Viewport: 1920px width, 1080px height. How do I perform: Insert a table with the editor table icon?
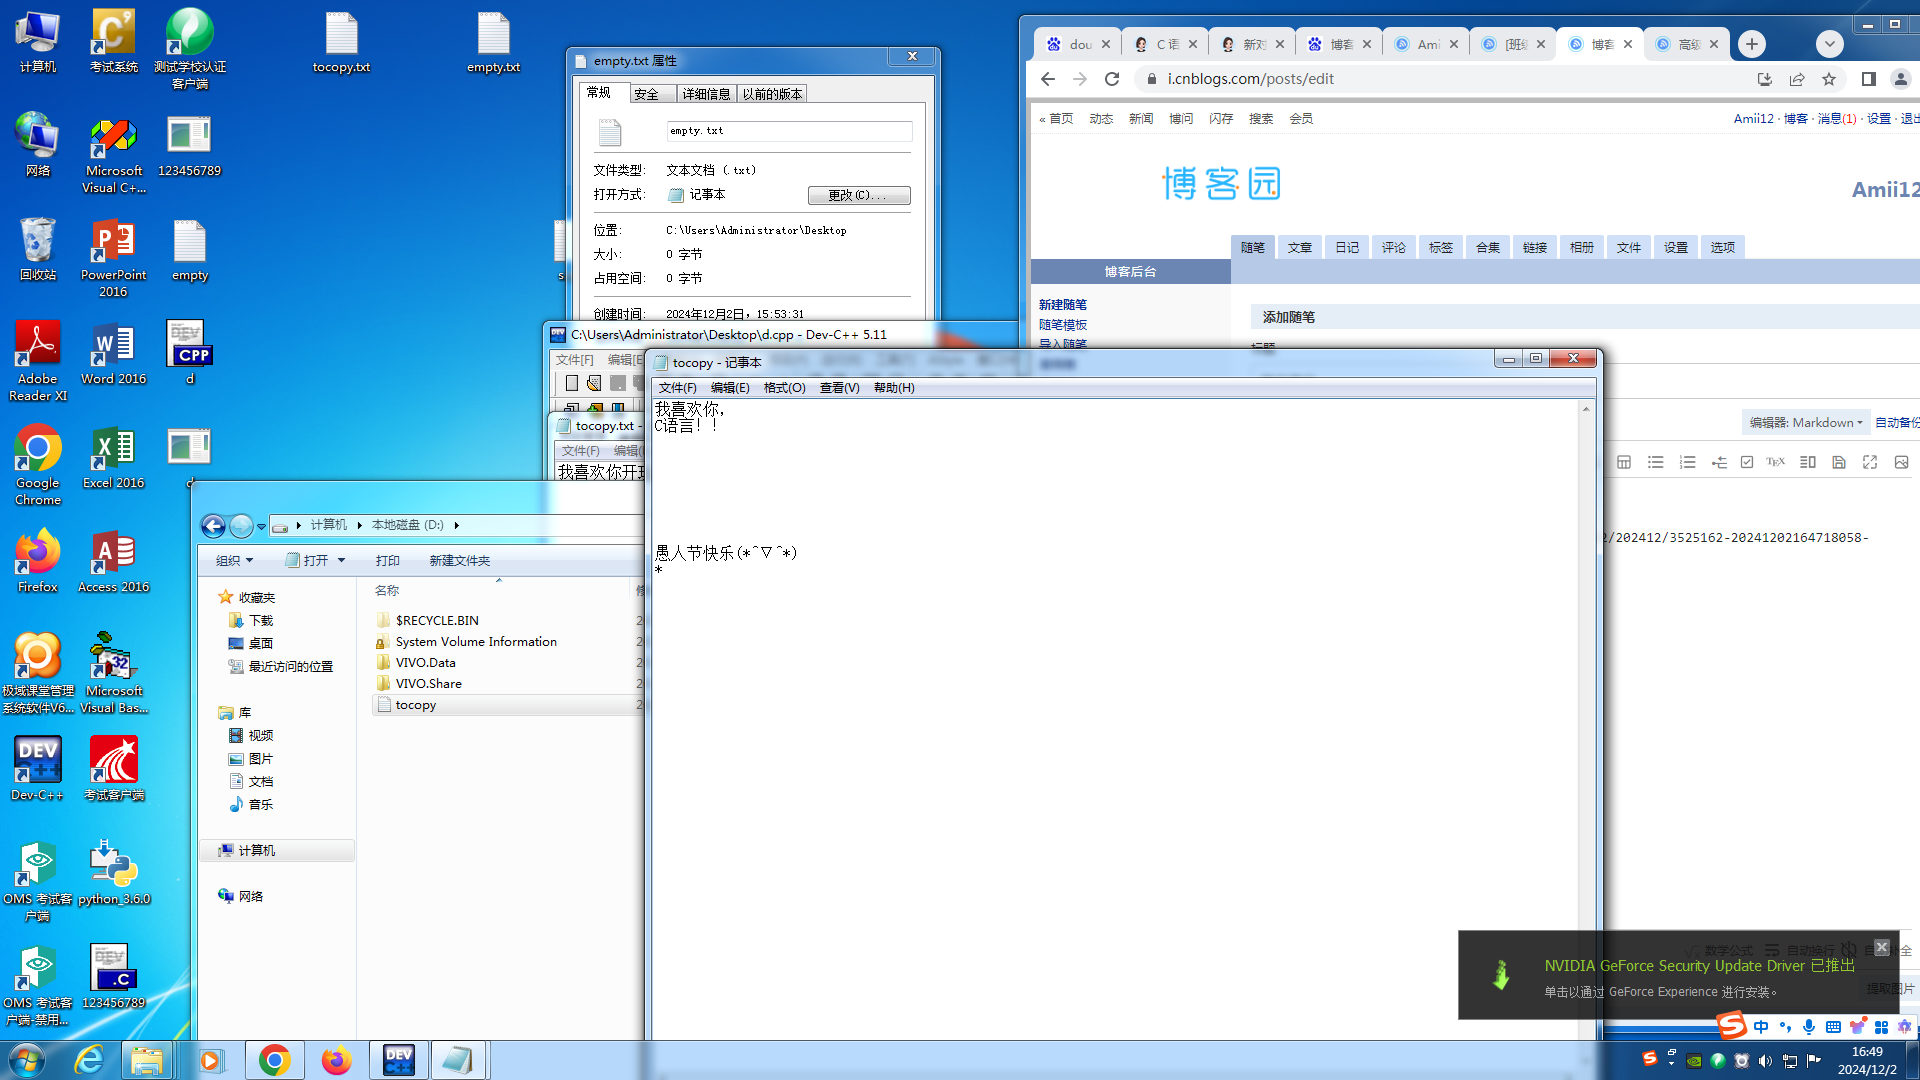[x=1624, y=462]
